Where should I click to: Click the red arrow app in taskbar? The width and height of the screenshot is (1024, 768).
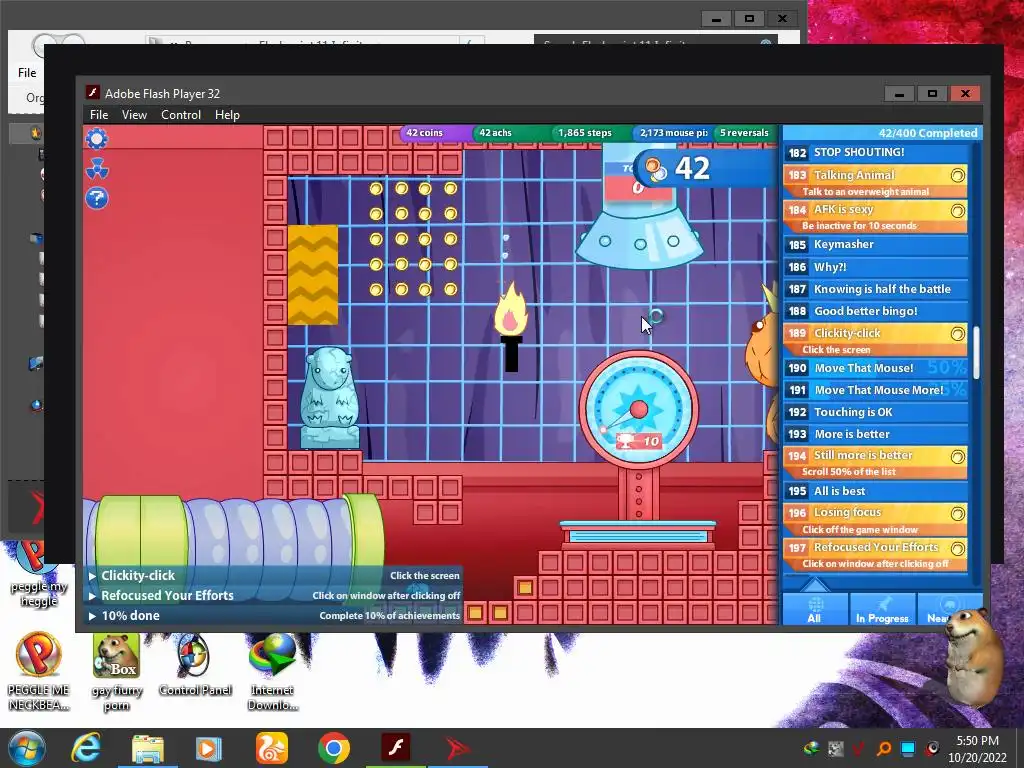click(457, 748)
